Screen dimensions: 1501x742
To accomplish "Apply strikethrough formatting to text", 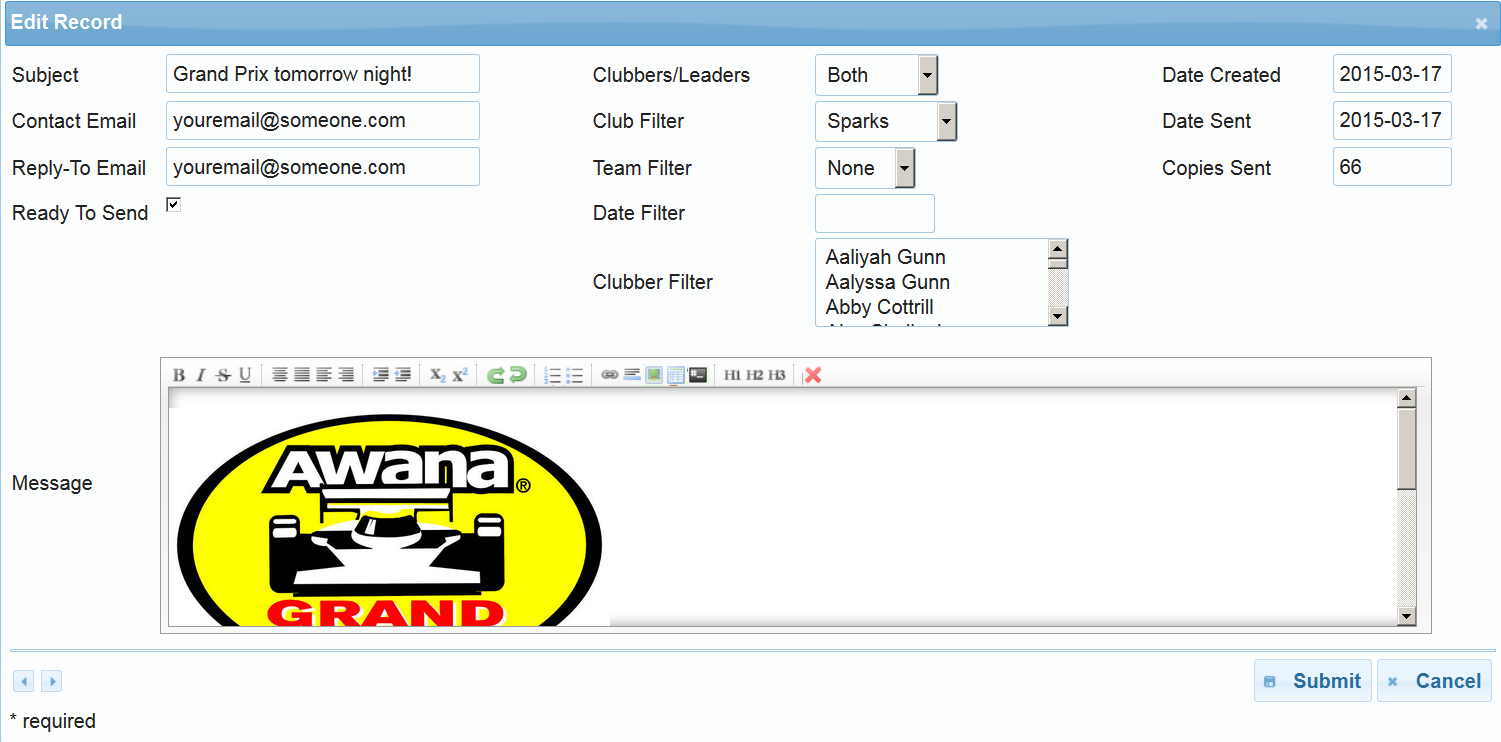I will point(223,375).
